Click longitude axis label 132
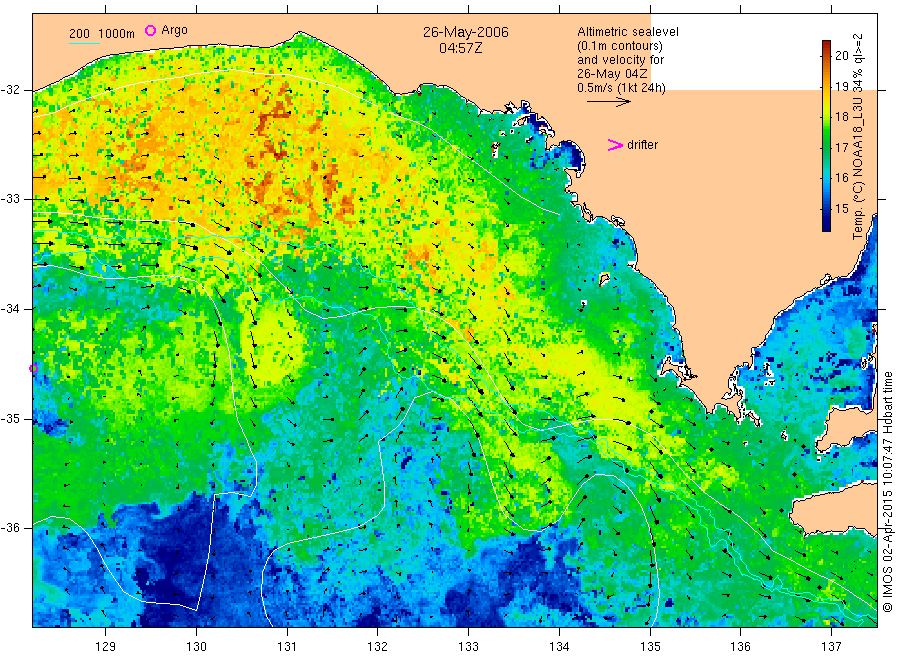Viewport: 900px width, 660px height. pos(378,647)
